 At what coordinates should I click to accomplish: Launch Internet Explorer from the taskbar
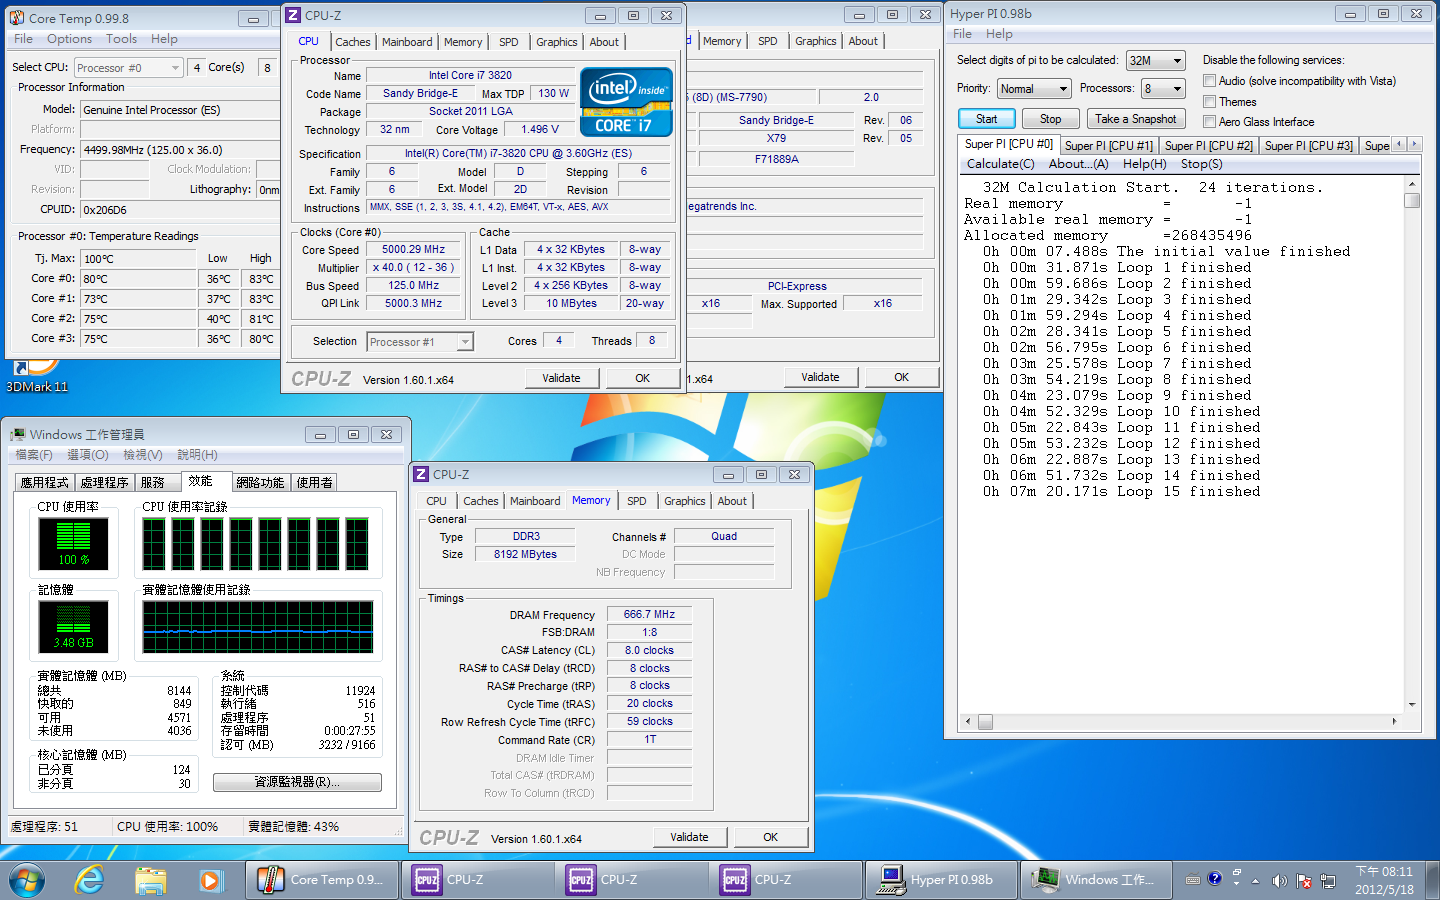(90, 880)
